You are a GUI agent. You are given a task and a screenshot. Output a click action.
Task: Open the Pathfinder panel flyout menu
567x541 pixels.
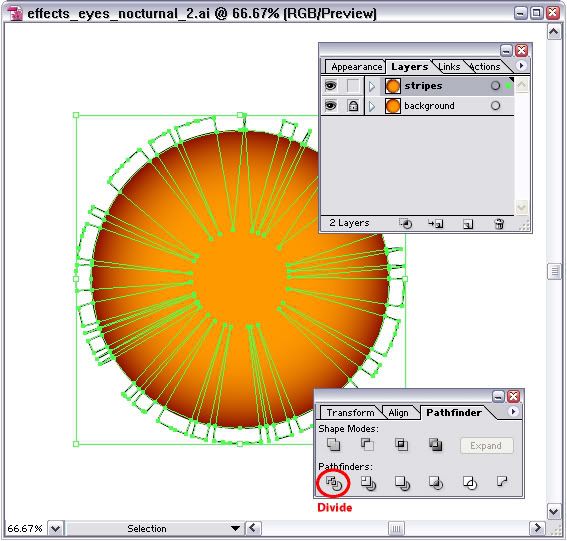pos(513,412)
